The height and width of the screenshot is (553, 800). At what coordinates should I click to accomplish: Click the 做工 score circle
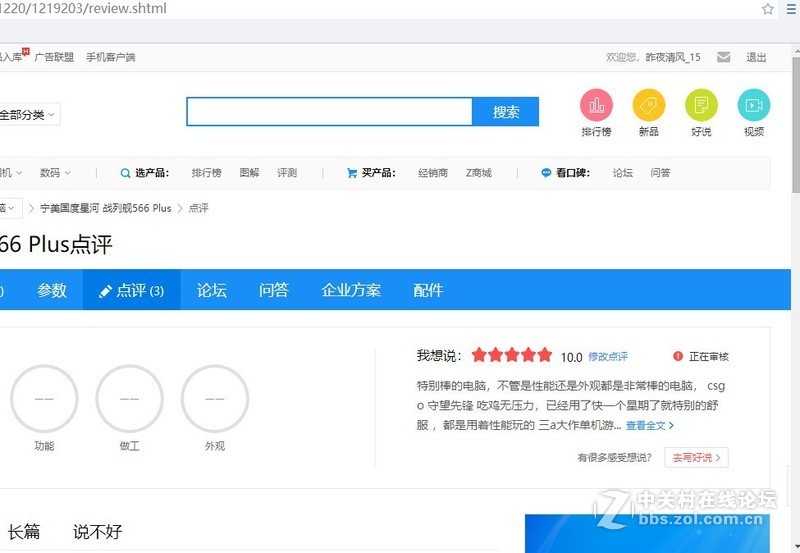coord(130,399)
